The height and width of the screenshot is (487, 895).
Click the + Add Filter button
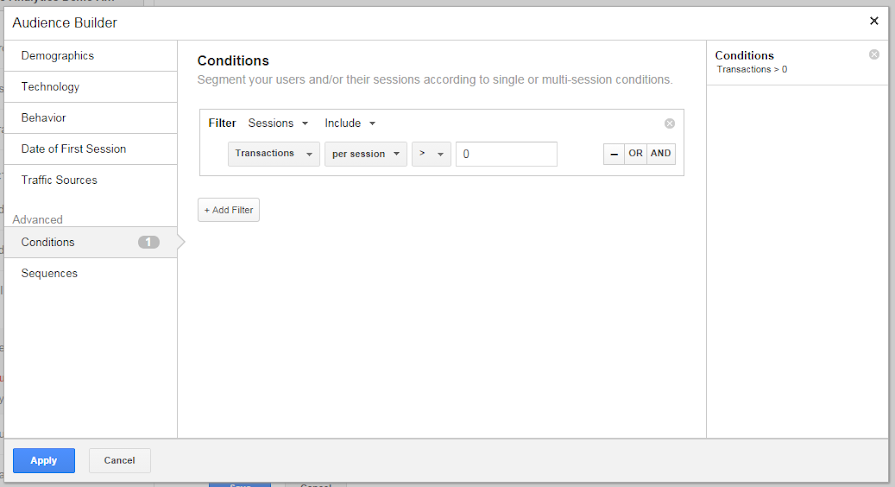pyautogui.click(x=228, y=210)
